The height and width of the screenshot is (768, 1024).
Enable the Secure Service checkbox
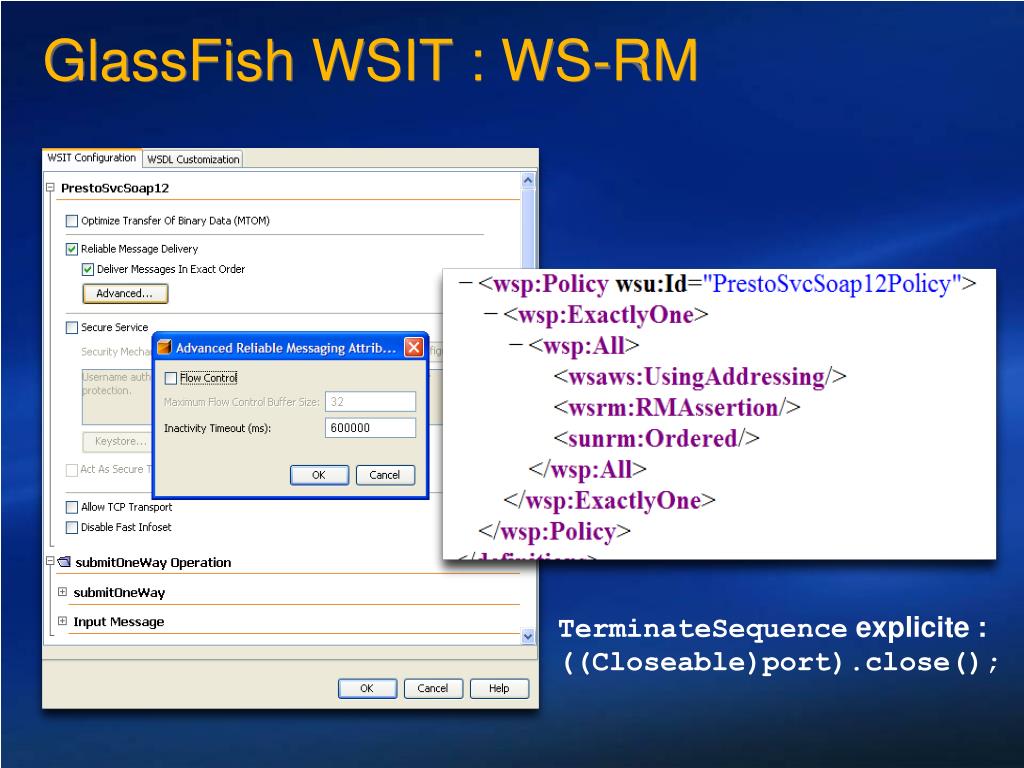coord(72,327)
